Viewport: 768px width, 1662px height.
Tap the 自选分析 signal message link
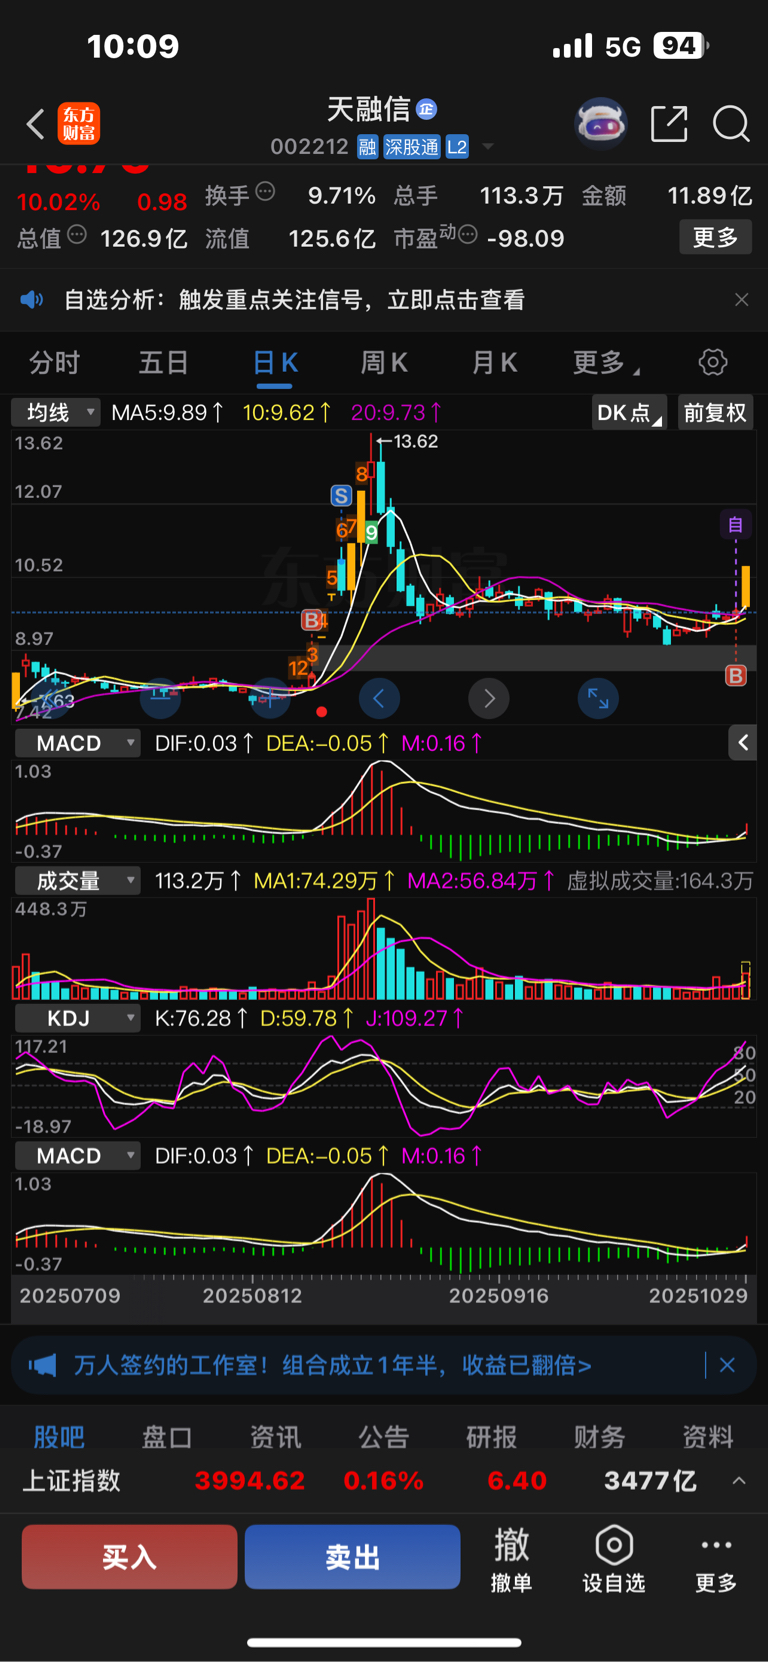[294, 299]
